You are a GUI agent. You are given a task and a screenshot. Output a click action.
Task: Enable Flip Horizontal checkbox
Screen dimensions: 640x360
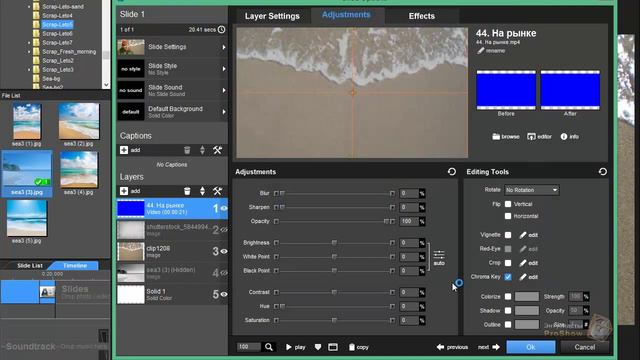[x=508, y=216]
